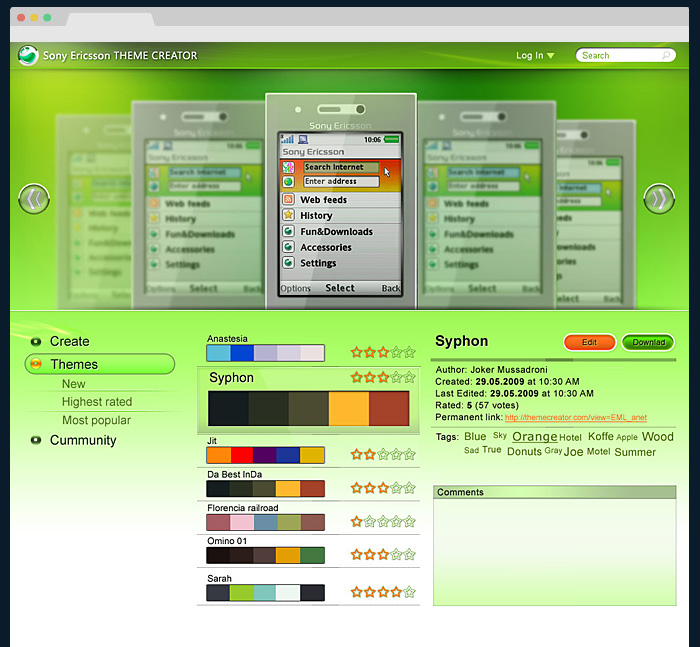Click Florencia railroad color palette

265,522
